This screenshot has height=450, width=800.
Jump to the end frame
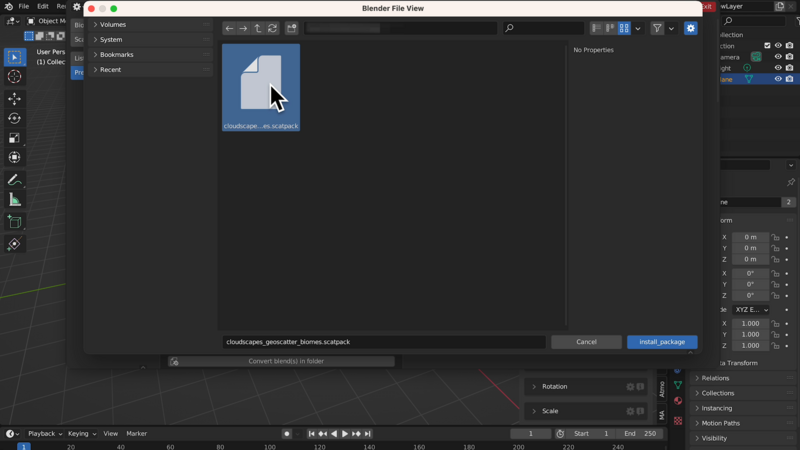(x=367, y=434)
